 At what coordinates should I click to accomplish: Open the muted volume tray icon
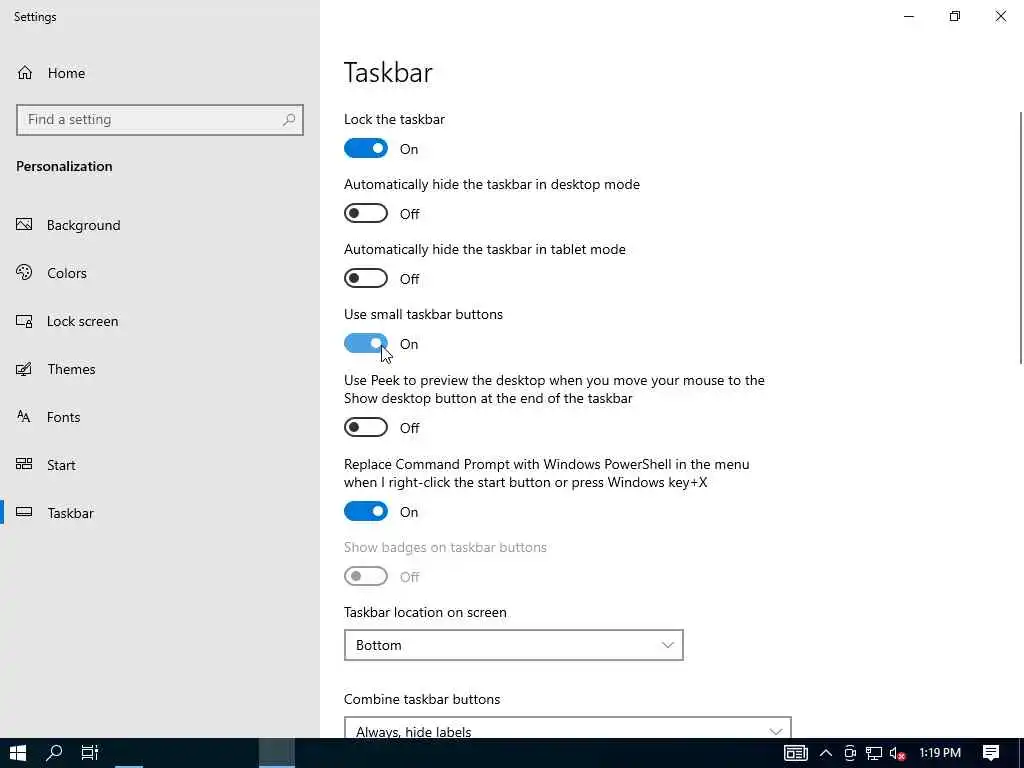pyautogui.click(x=897, y=753)
